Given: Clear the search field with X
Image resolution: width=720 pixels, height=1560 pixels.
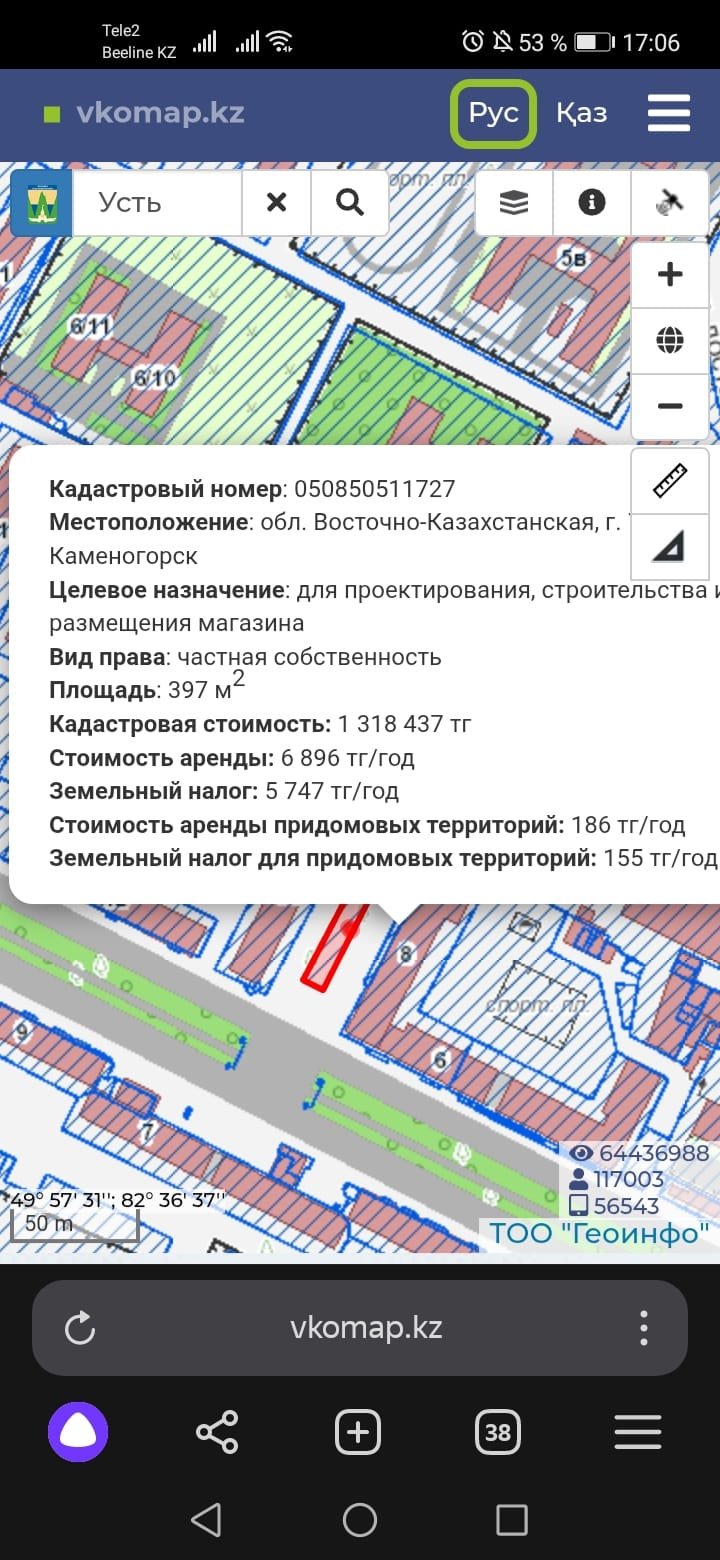Looking at the screenshot, I should [277, 203].
